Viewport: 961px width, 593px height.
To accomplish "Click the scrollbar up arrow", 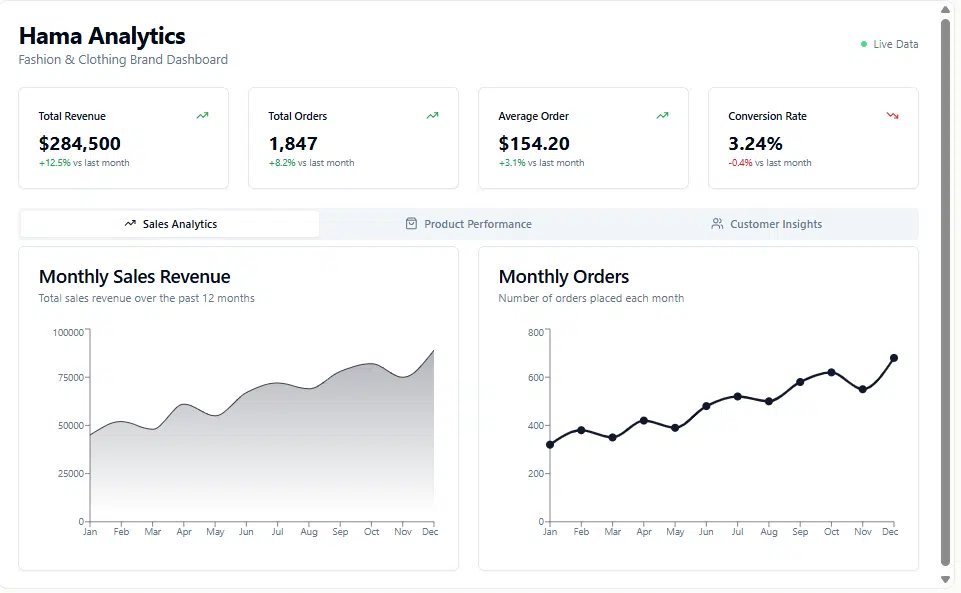I will pos(945,10).
